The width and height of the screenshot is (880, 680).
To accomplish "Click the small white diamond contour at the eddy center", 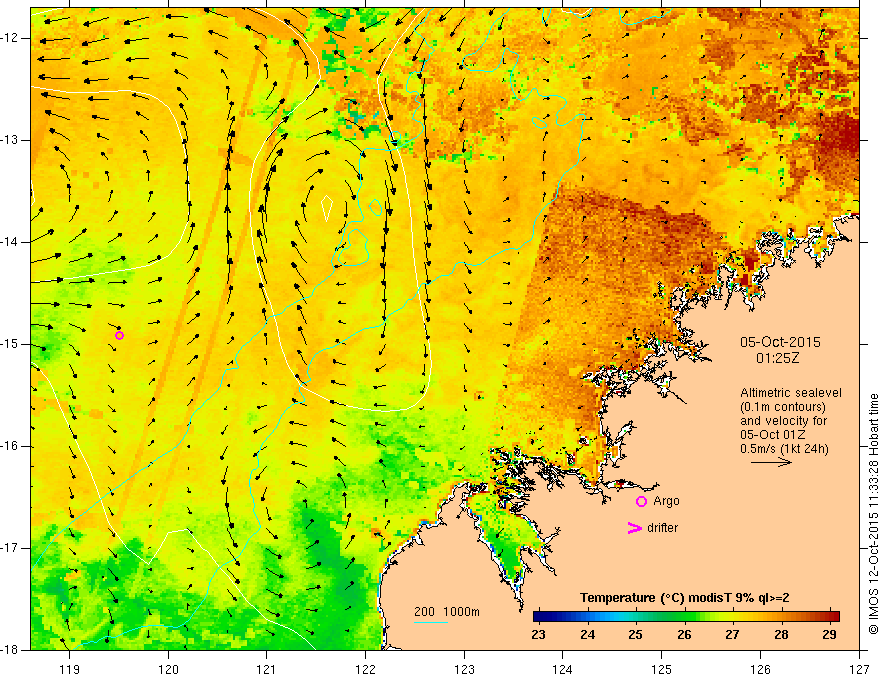I will coord(327,208).
